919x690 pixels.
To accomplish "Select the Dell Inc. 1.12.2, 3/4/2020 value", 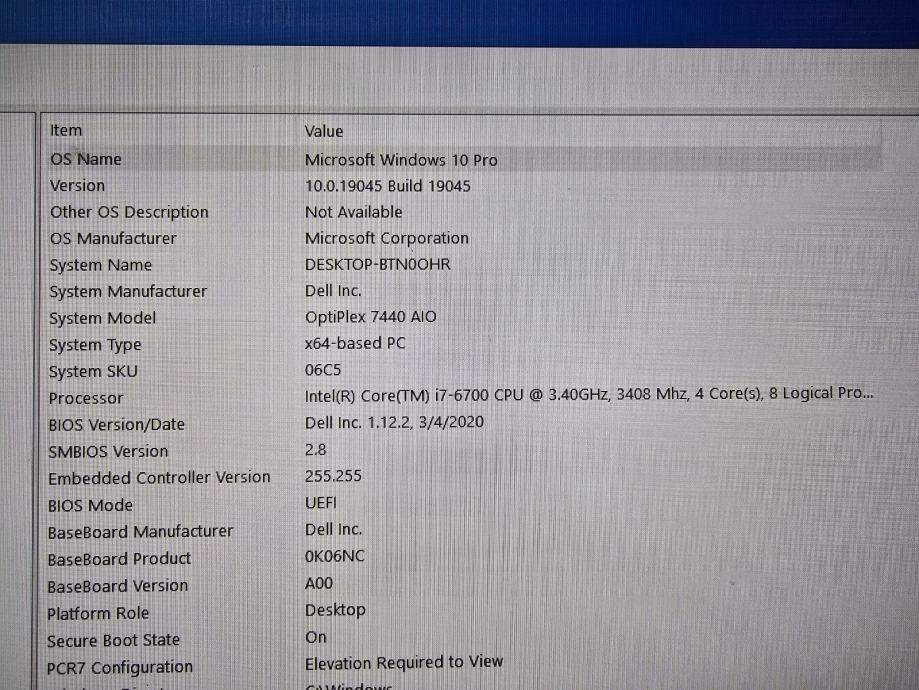I will 394,422.
